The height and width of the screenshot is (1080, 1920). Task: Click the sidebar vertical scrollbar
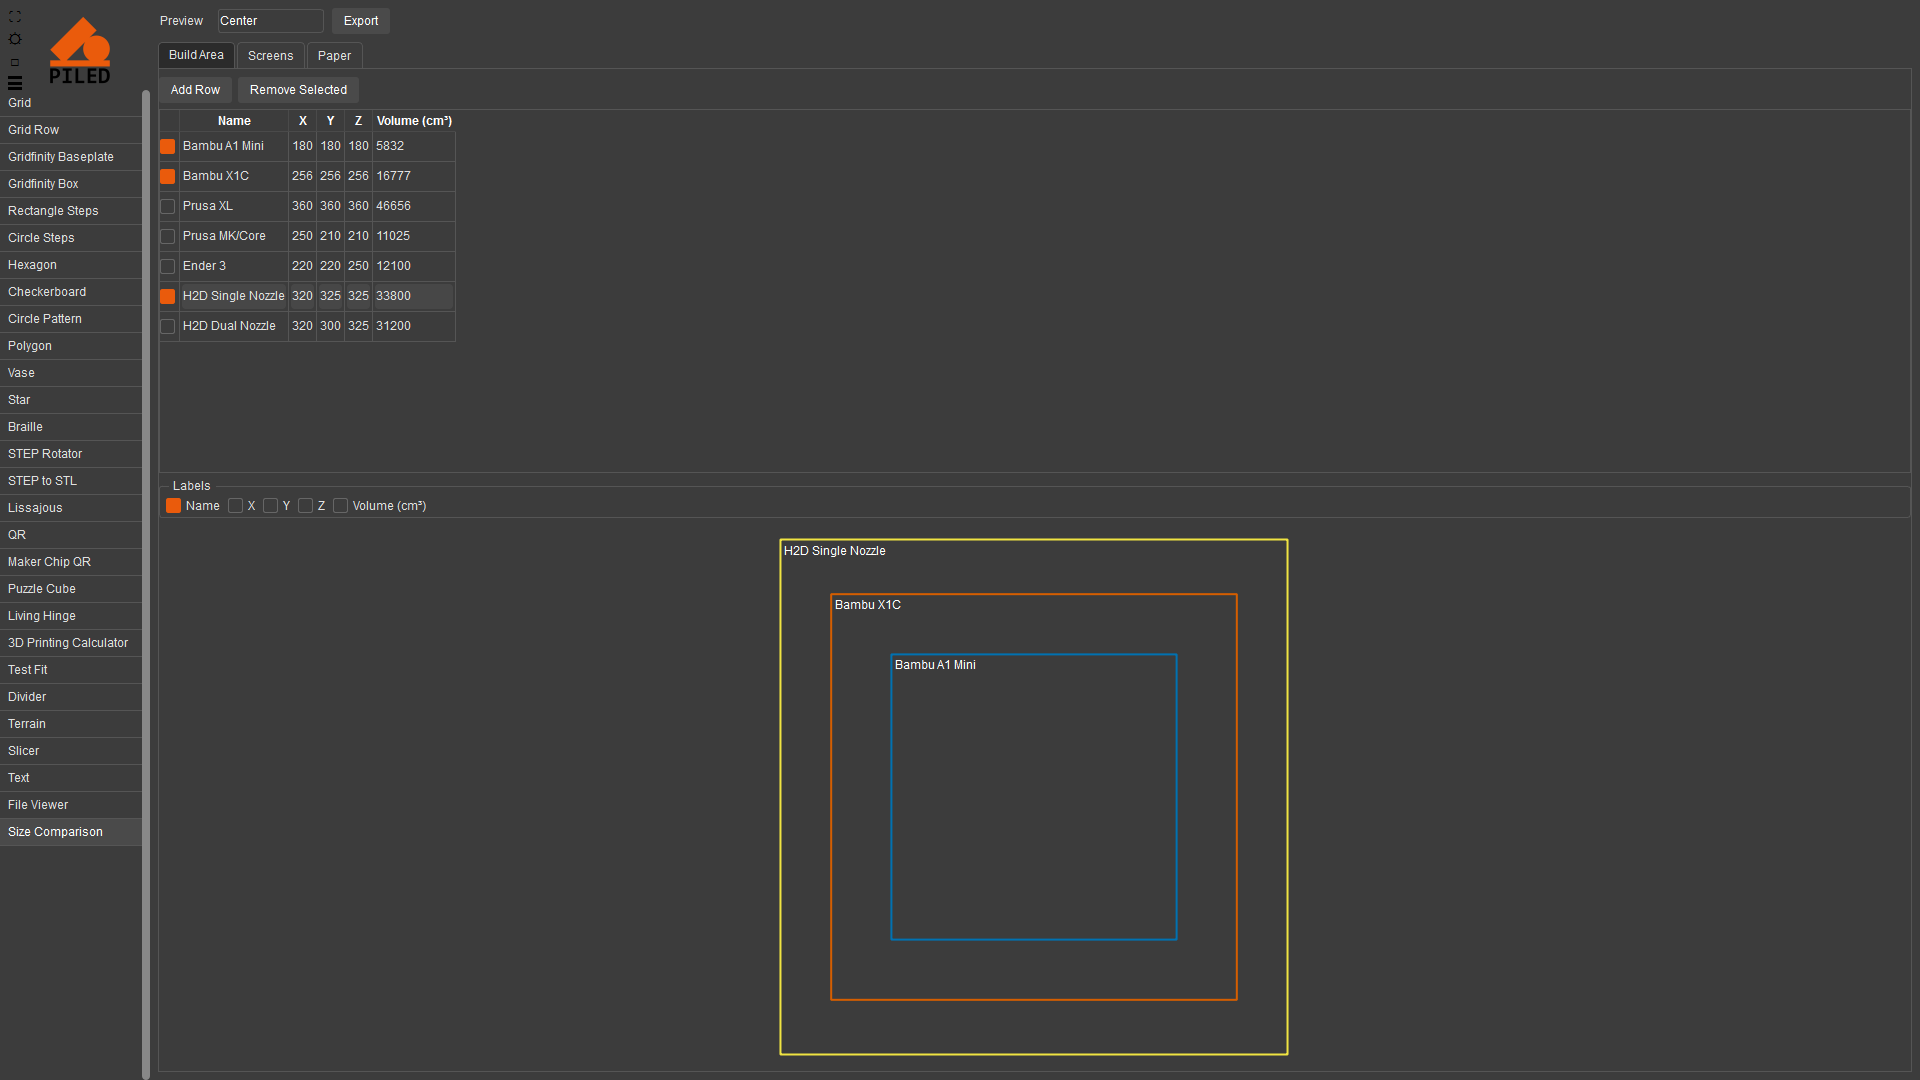pyautogui.click(x=146, y=585)
